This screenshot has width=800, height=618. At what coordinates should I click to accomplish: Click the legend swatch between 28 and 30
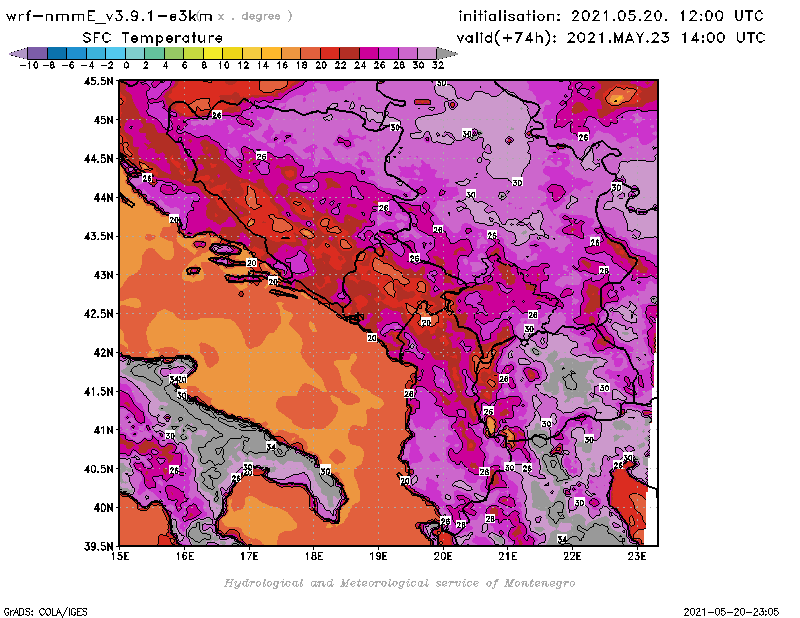tap(408, 53)
